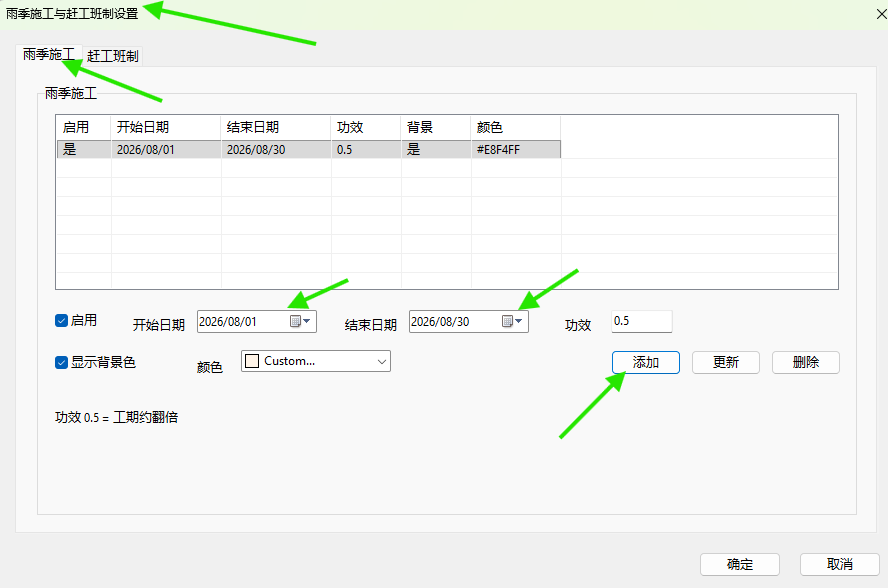The width and height of the screenshot is (888, 588).
Task: Click the 添加 button
Action: click(x=646, y=363)
